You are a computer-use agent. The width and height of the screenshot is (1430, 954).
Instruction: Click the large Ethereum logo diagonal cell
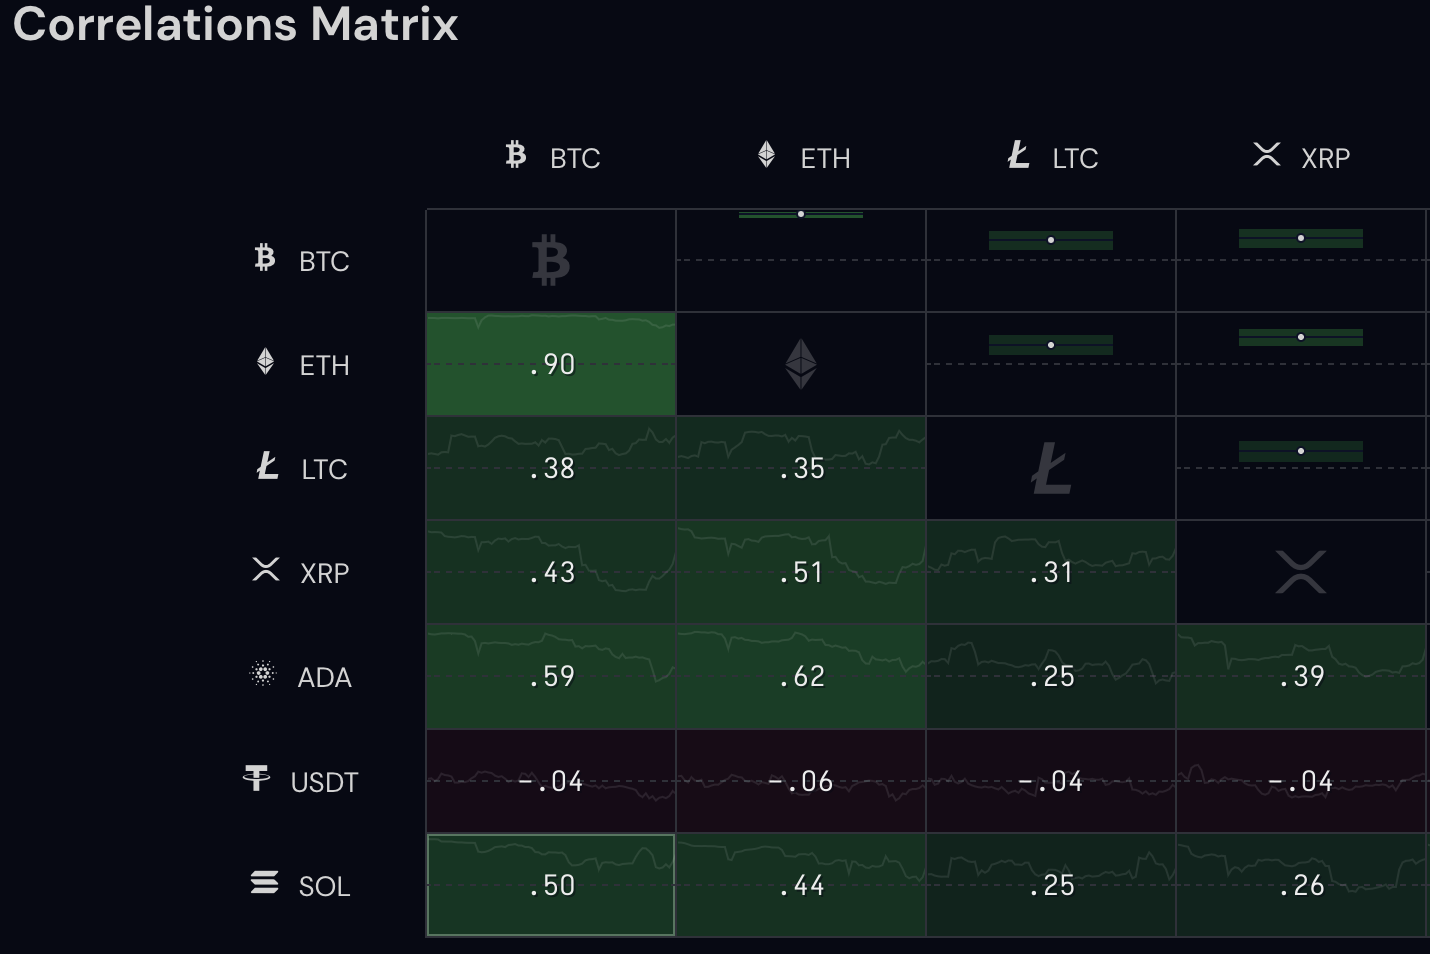[x=801, y=364]
